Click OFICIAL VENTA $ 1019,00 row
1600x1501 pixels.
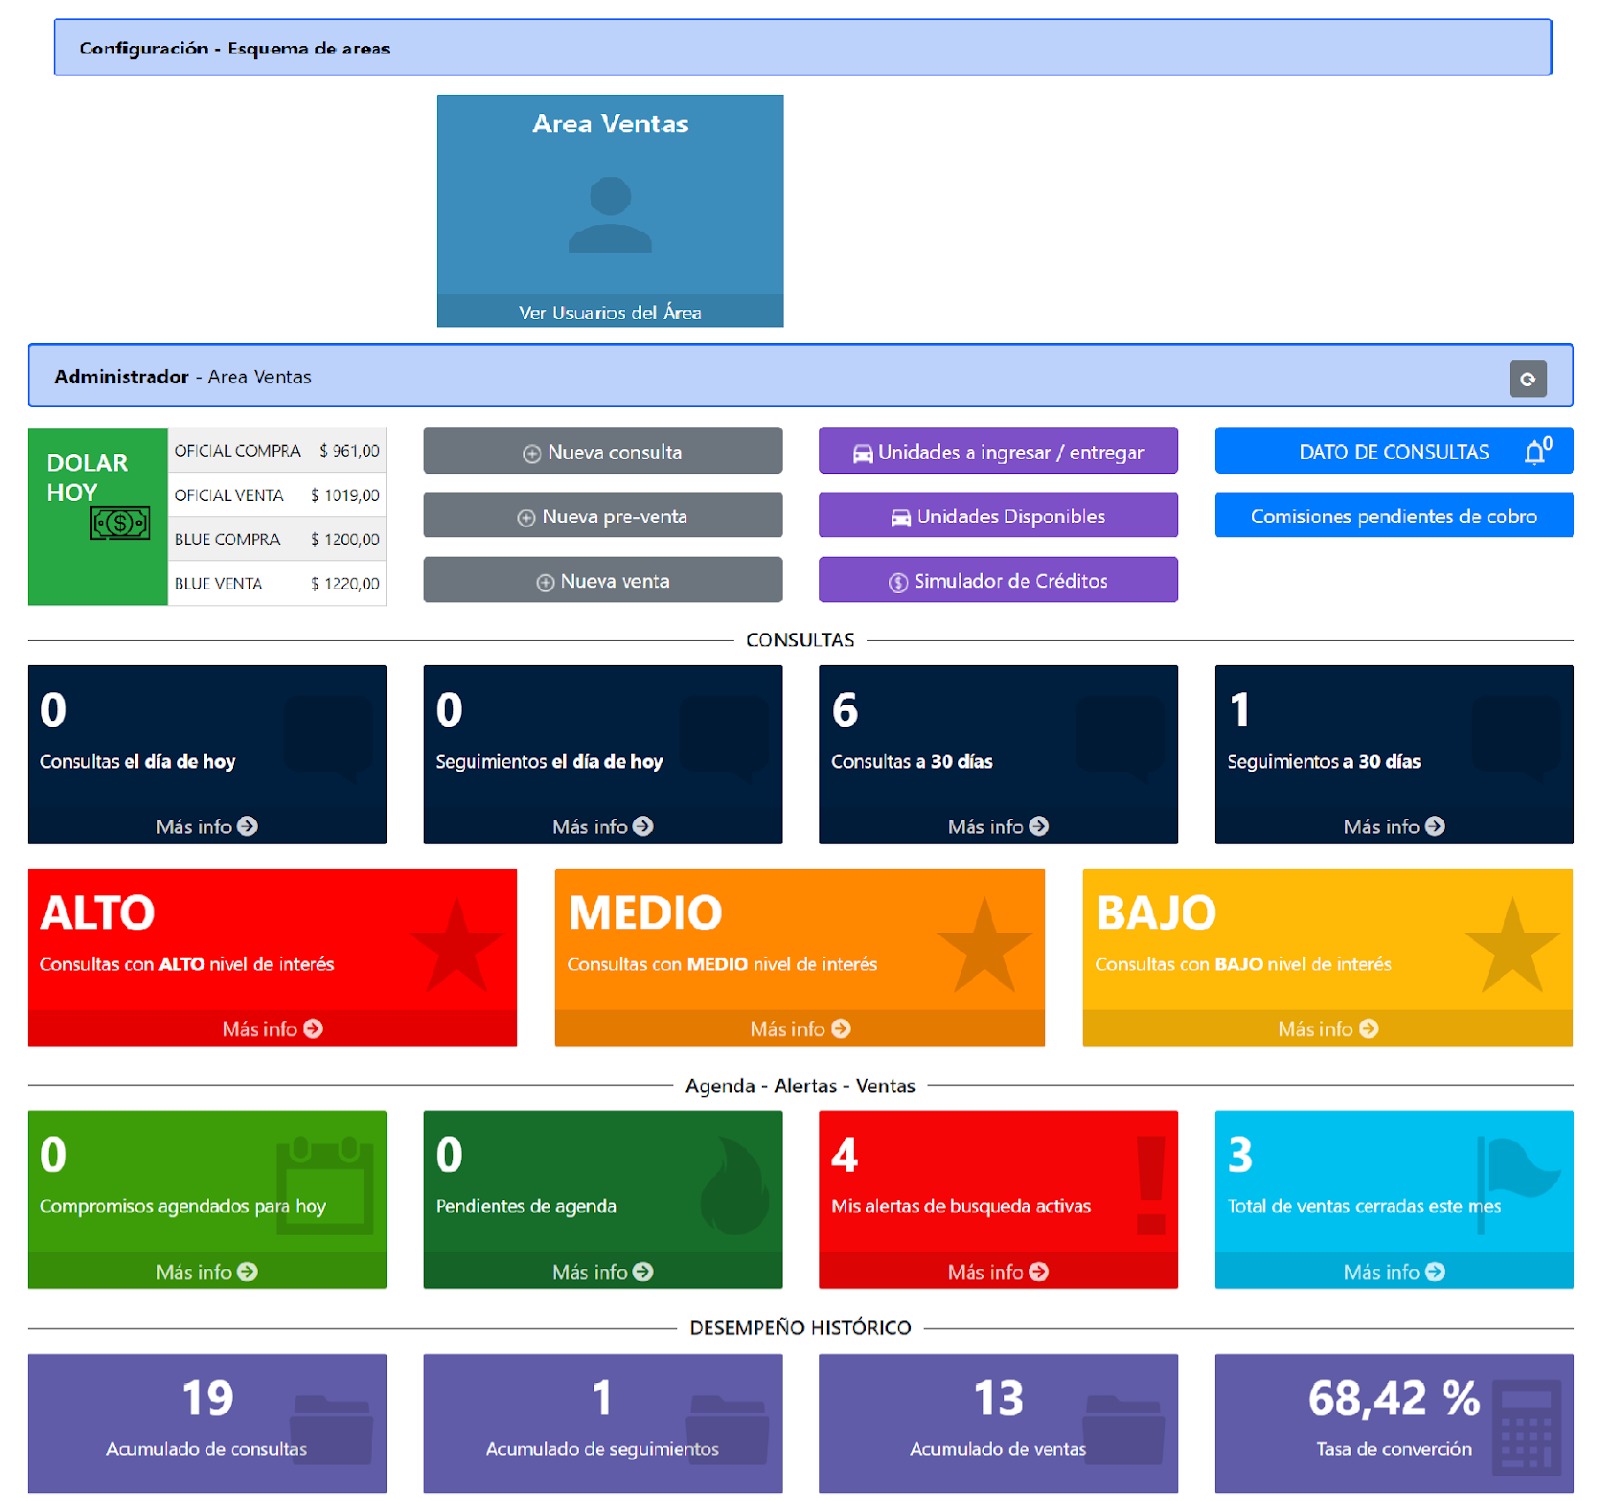tap(277, 495)
